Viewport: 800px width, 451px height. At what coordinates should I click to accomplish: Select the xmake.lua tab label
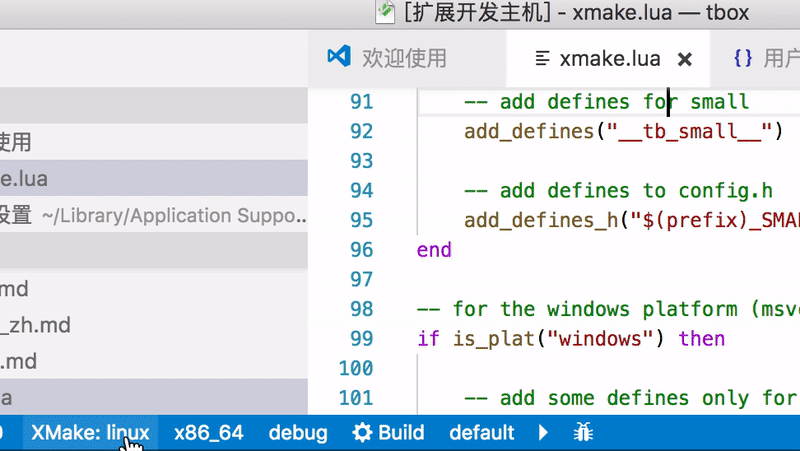coord(610,59)
